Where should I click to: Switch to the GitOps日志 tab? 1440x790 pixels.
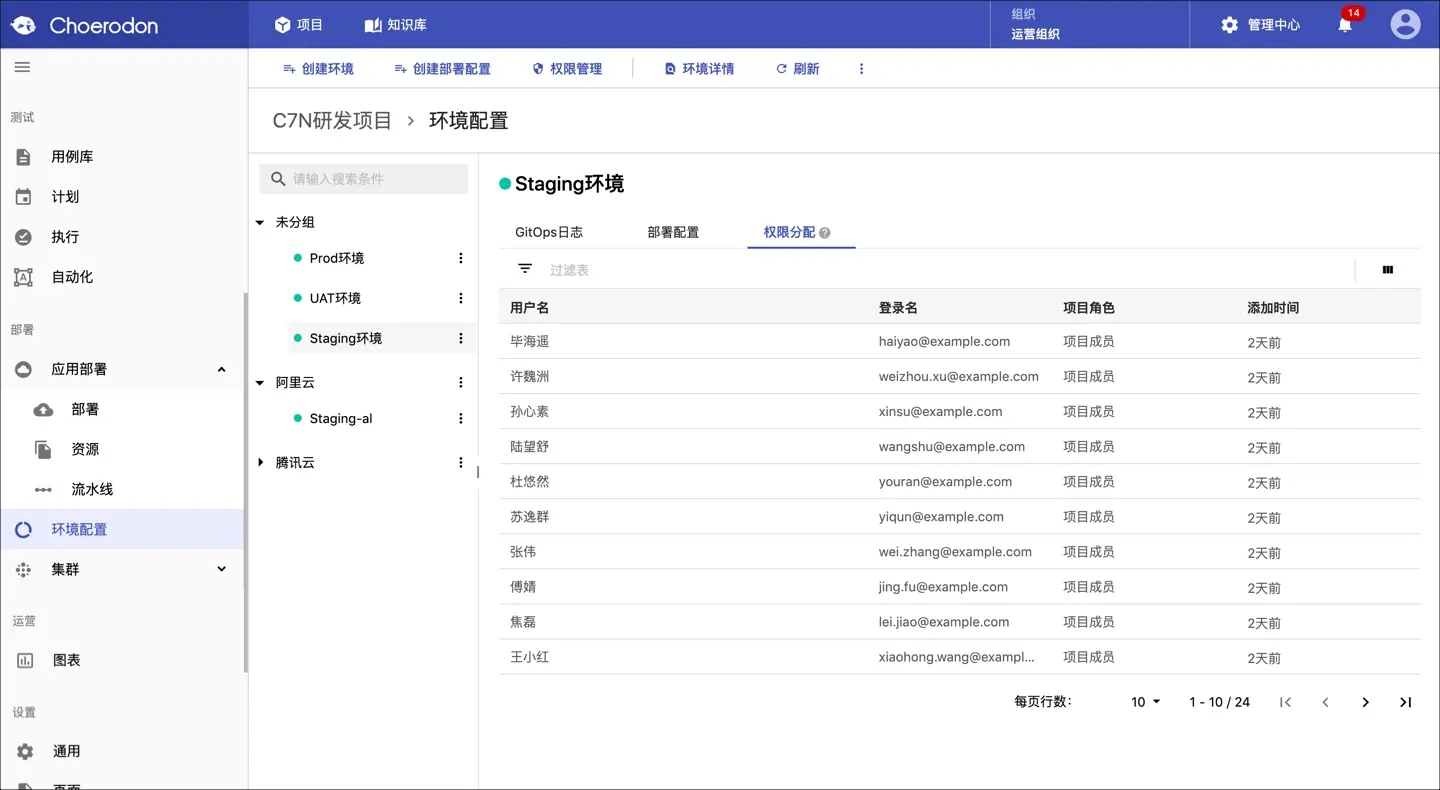tap(549, 232)
